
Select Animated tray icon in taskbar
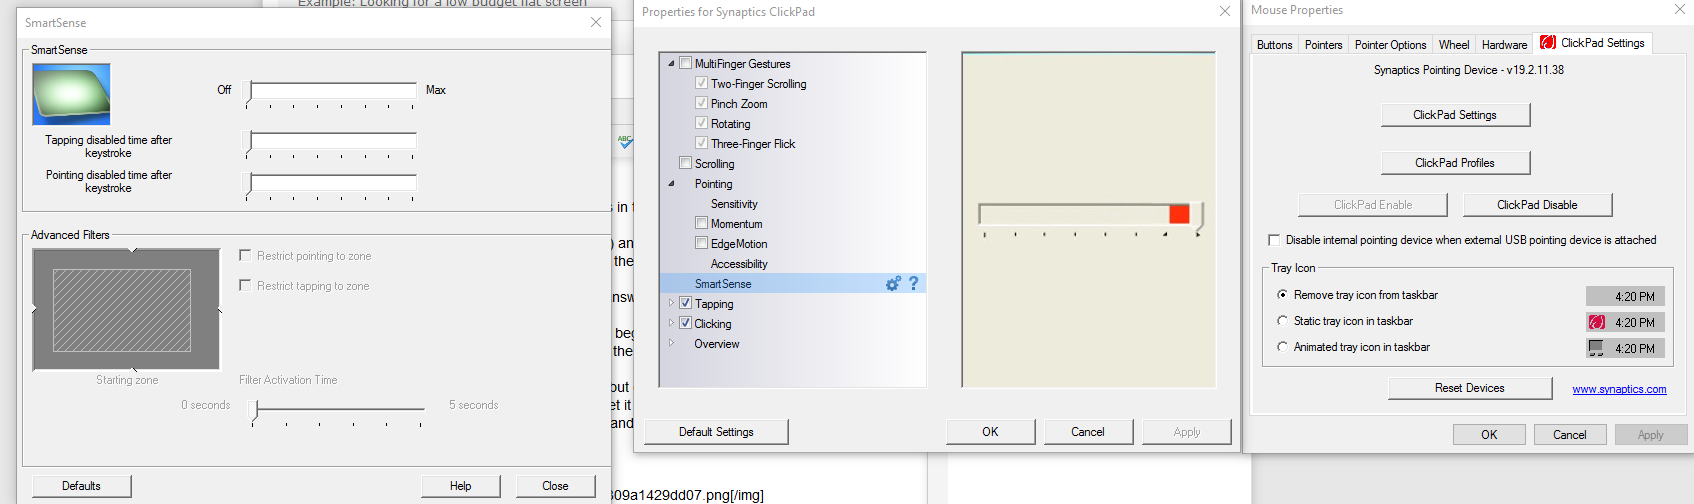point(1282,347)
